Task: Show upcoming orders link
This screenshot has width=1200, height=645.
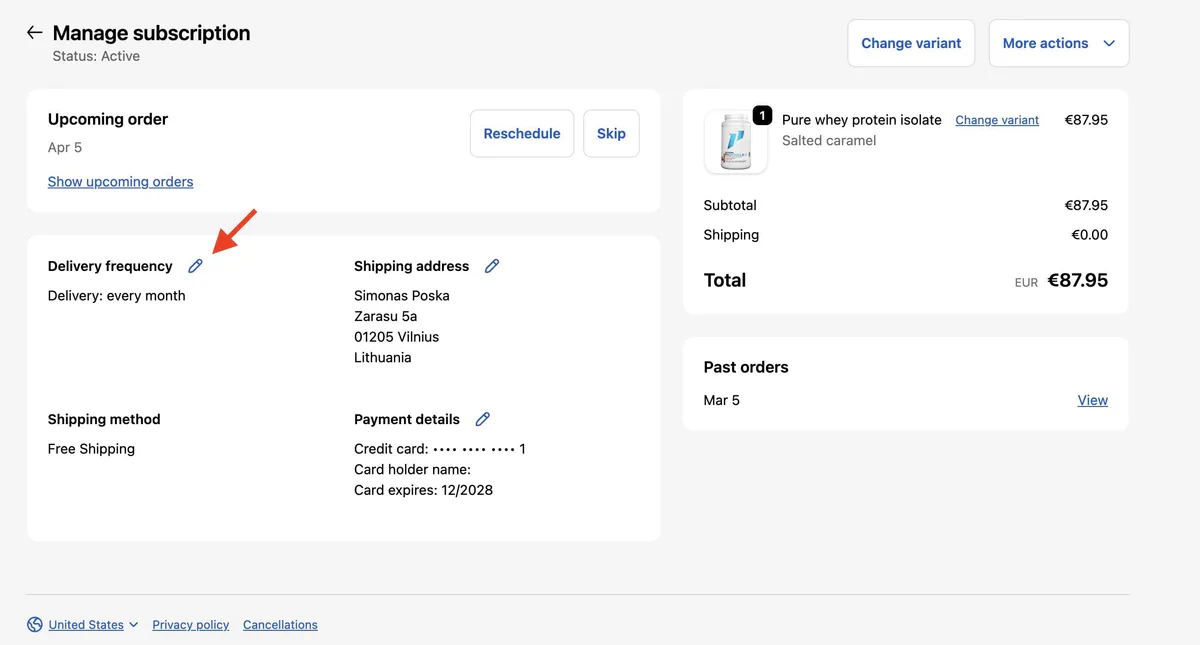Action: tap(120, 182)
